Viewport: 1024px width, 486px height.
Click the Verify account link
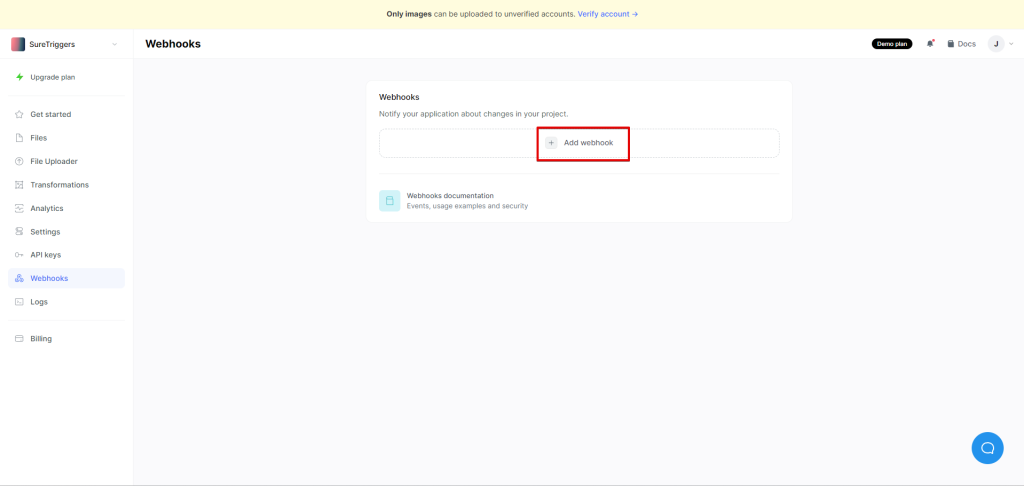coord(607,14)
